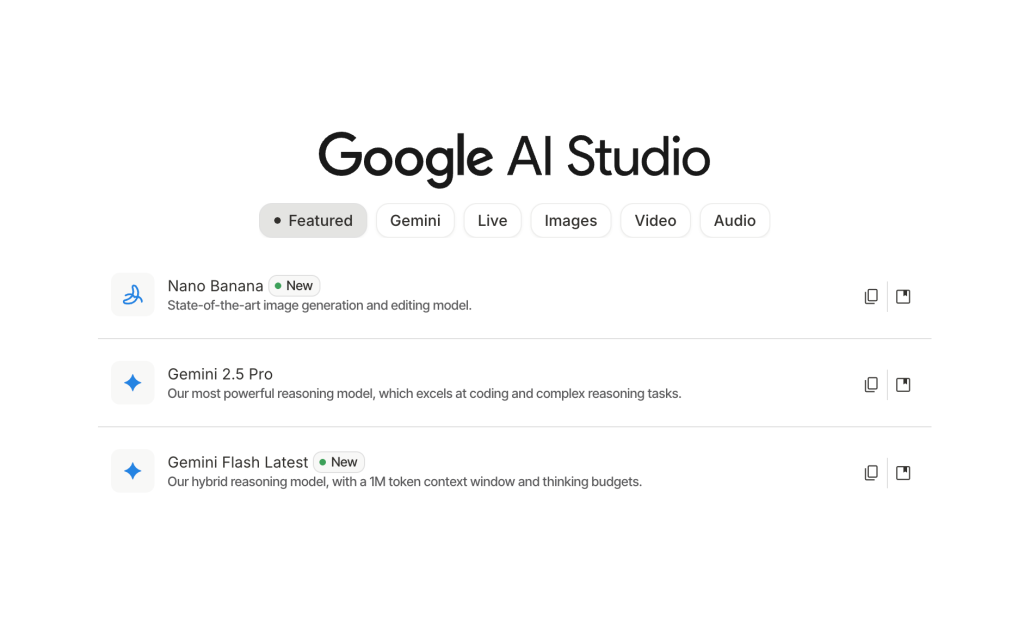Click the New badge beside Nano Banana

coord(294,286)
